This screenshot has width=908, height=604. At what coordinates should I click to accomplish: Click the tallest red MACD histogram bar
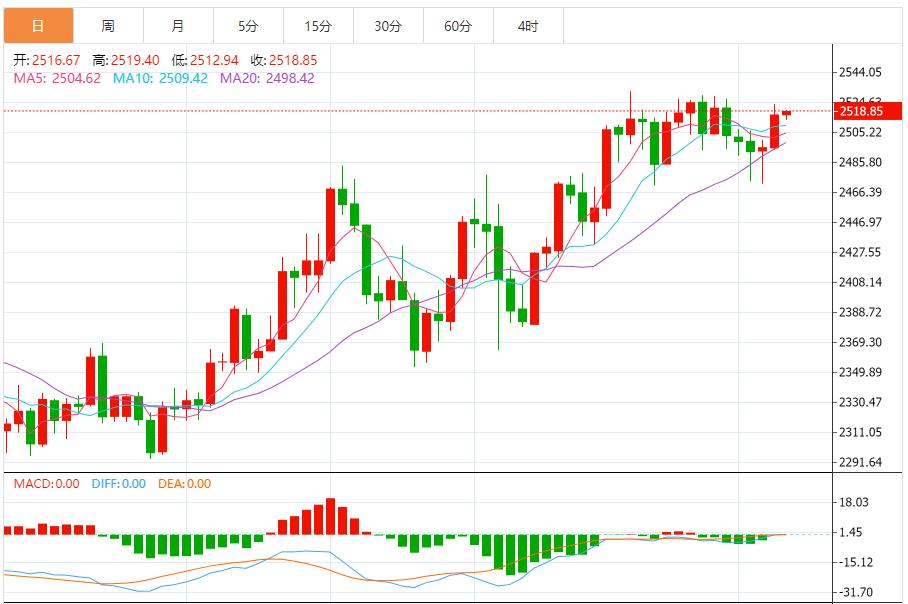coord(330,517)
